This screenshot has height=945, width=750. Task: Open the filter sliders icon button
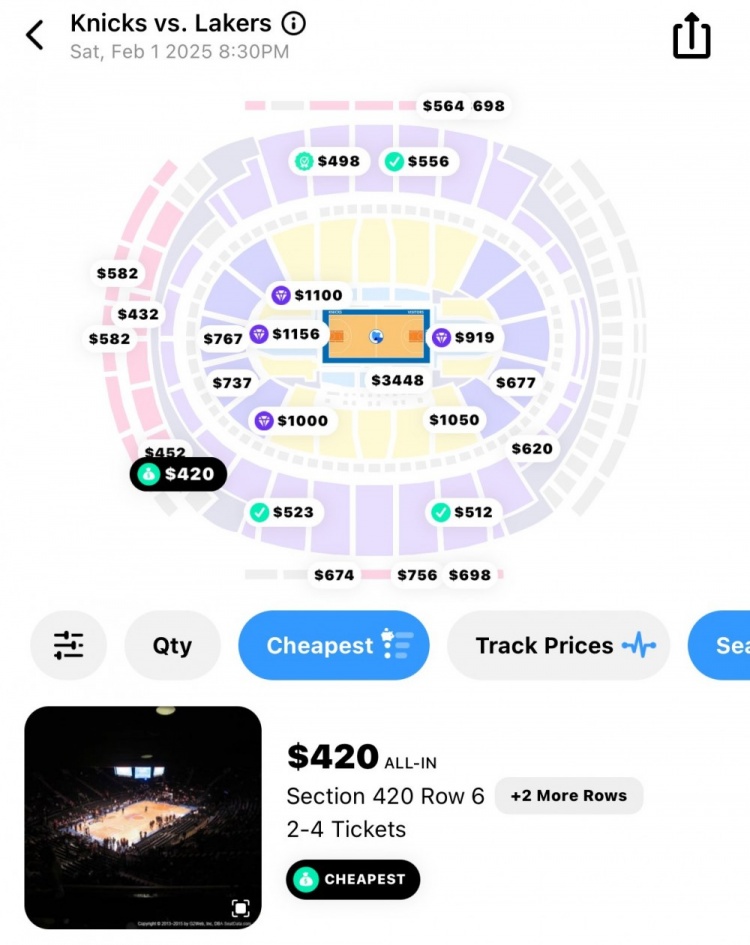[68, 646]
